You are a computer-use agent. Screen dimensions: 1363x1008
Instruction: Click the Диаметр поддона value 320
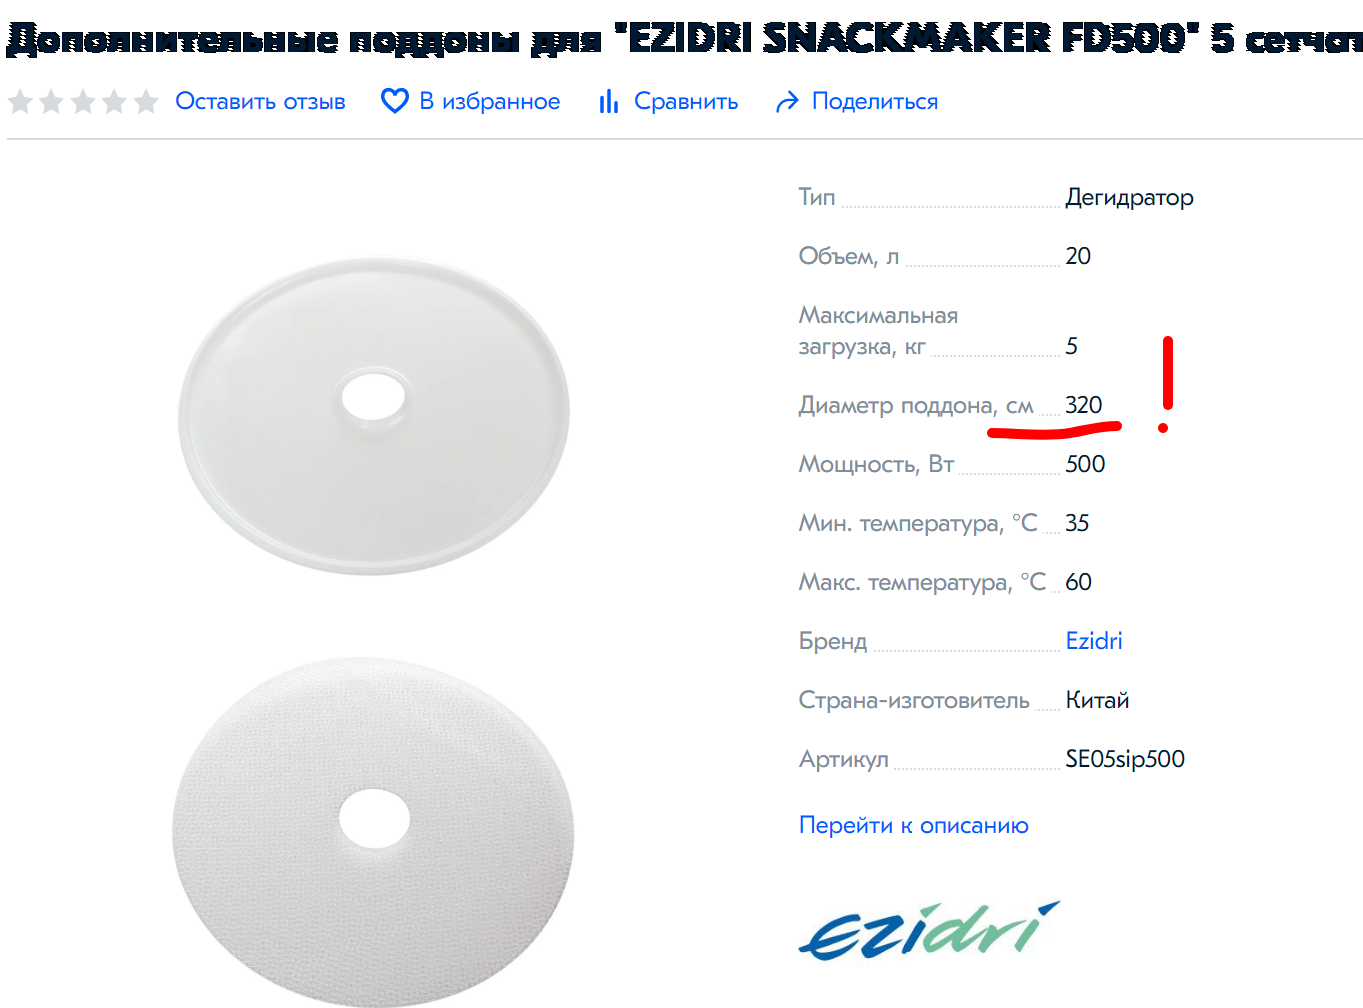tap(1084, 405)
